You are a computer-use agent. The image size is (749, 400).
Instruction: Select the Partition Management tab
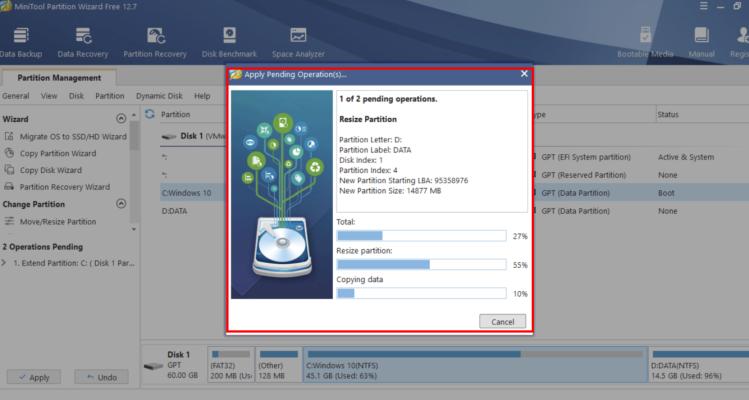pos(59,78)
